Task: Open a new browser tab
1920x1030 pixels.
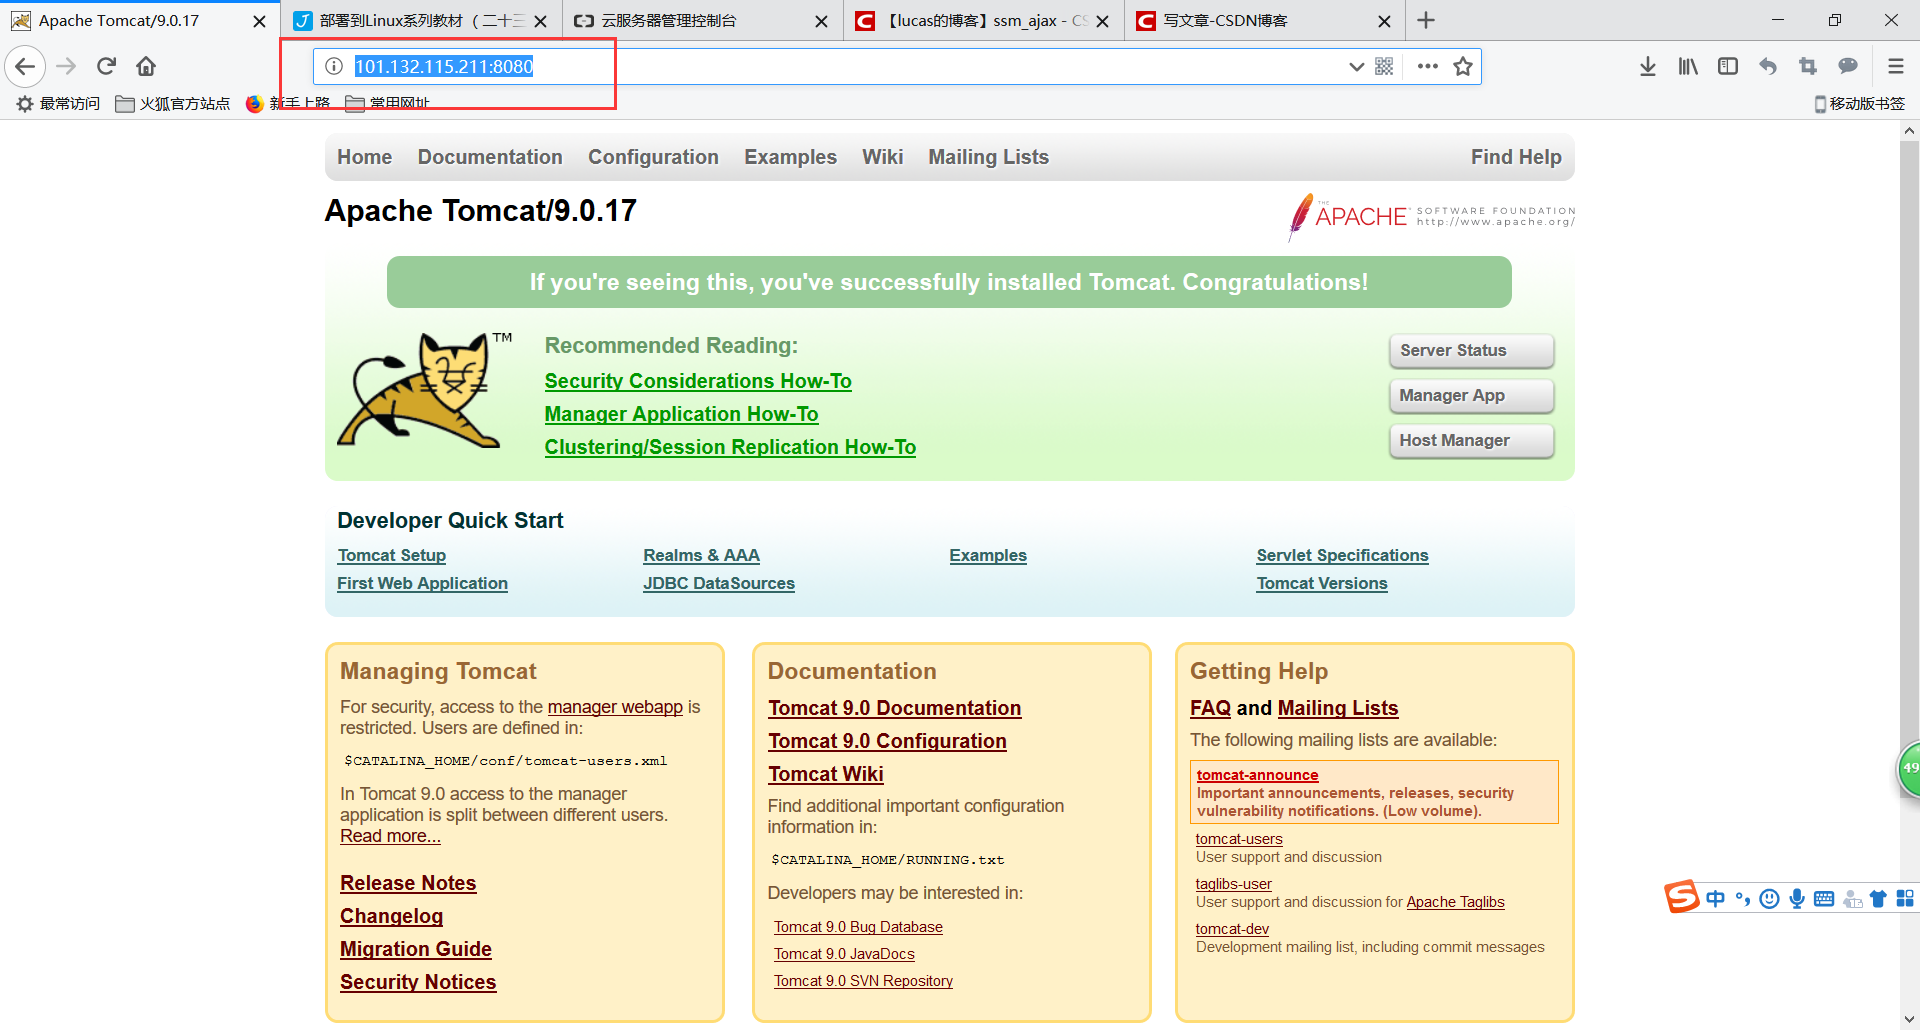Action: (1426, 20)
